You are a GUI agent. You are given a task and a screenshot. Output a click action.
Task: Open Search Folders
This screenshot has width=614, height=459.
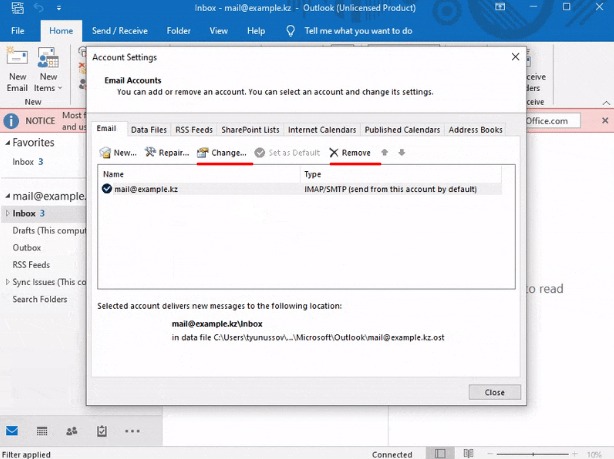click(x=40, y=299)
